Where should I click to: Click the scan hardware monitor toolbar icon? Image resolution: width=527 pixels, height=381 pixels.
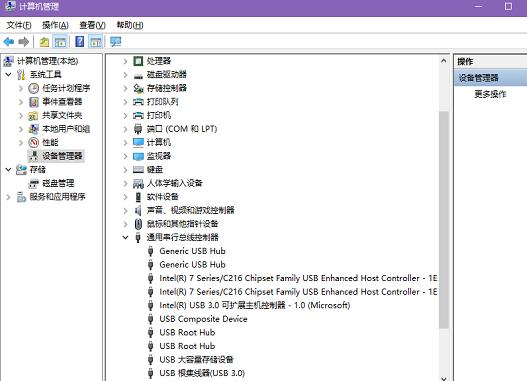point(115,42)
